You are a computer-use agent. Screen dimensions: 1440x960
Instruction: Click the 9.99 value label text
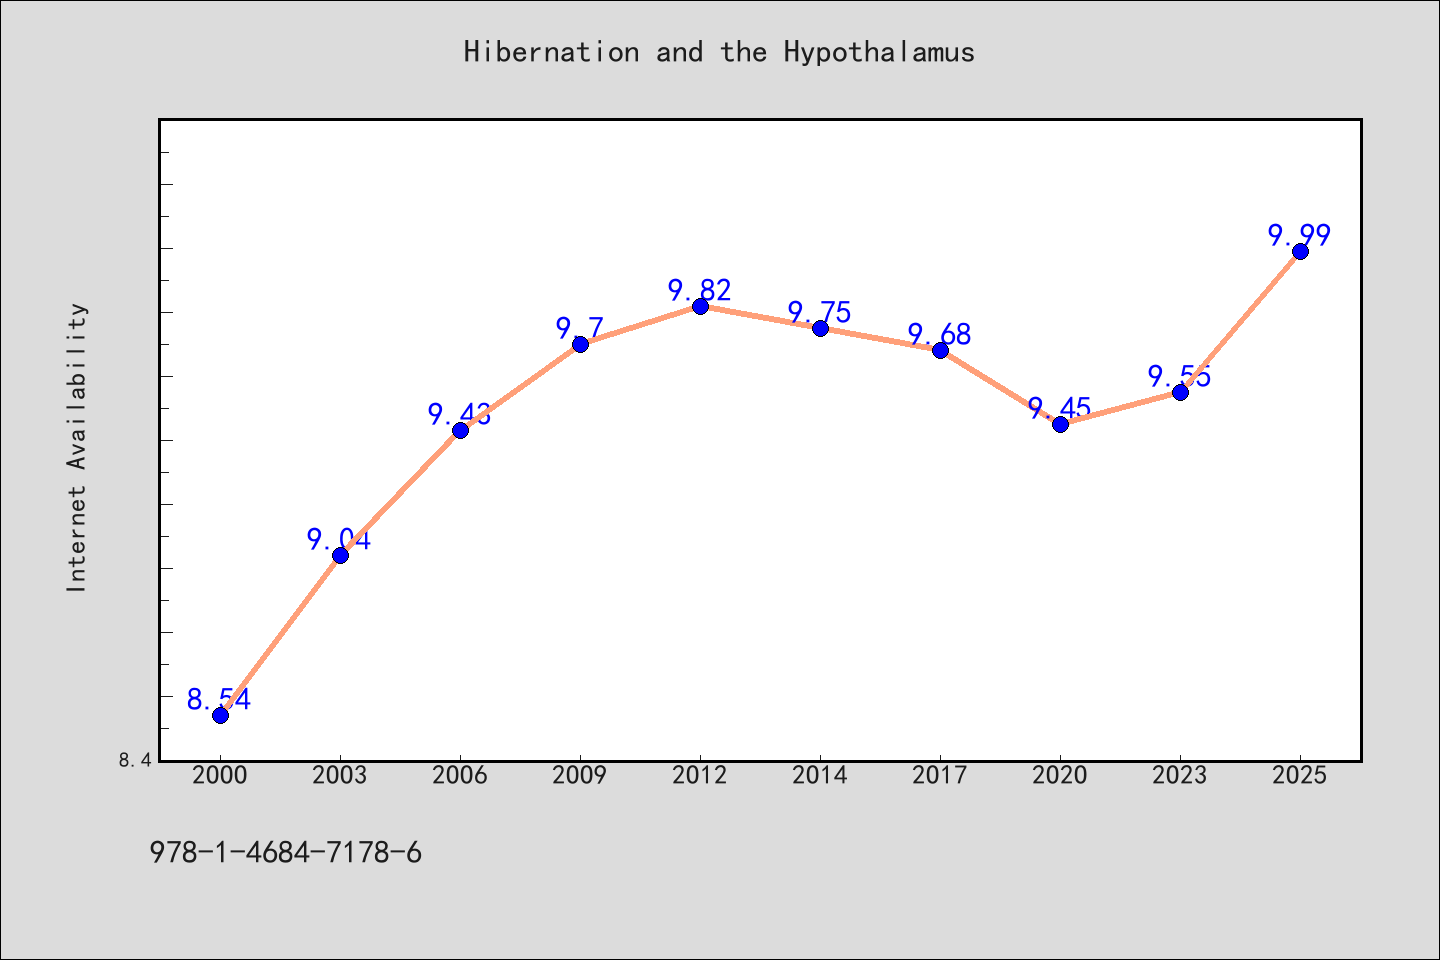pos(1300,236)
